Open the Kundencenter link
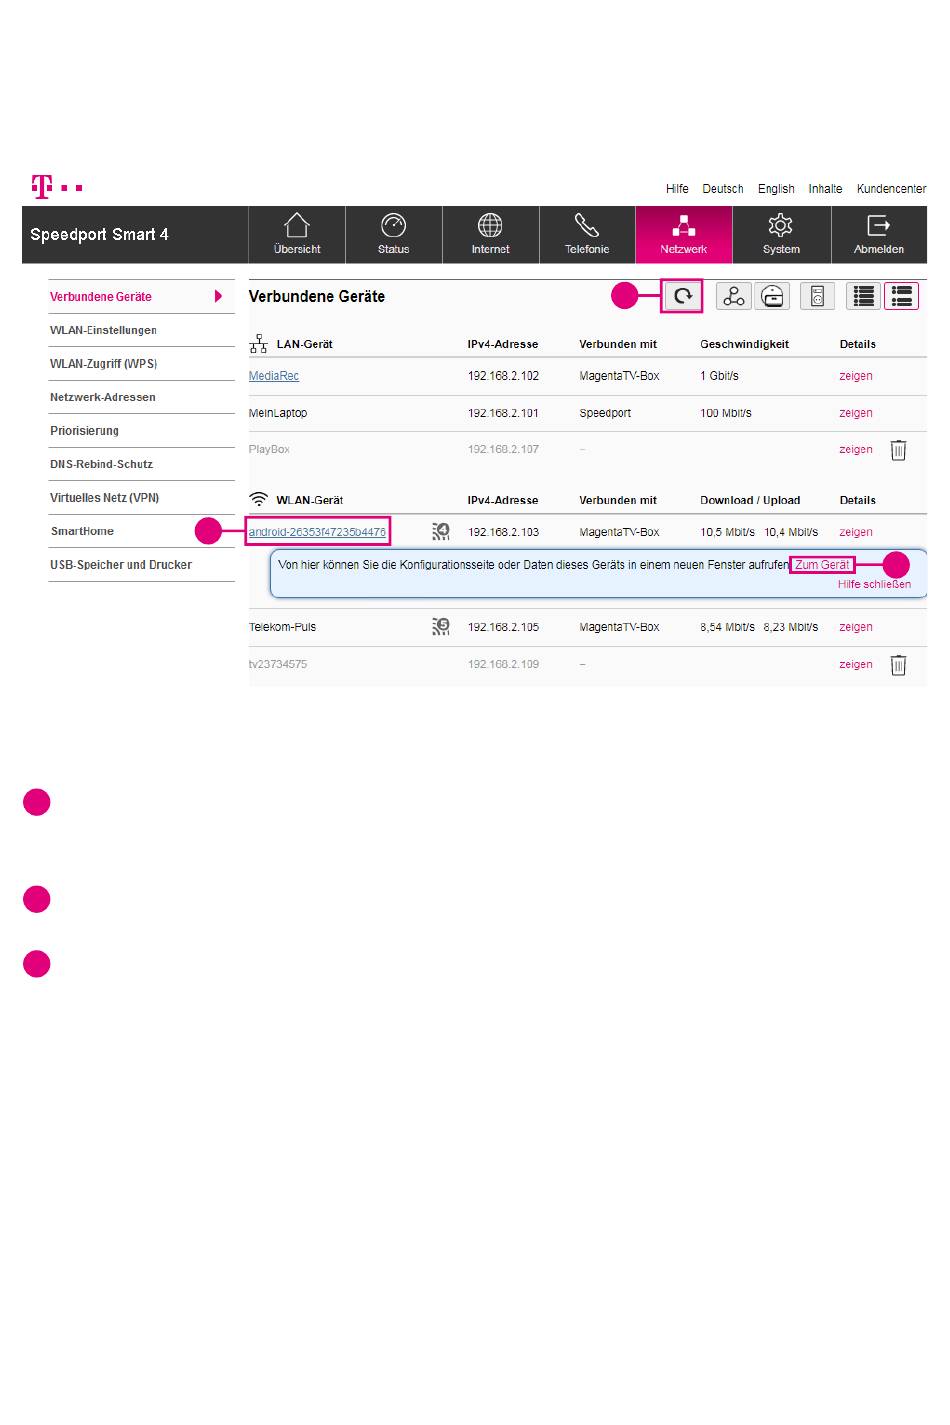 click(x=892, y=189)
